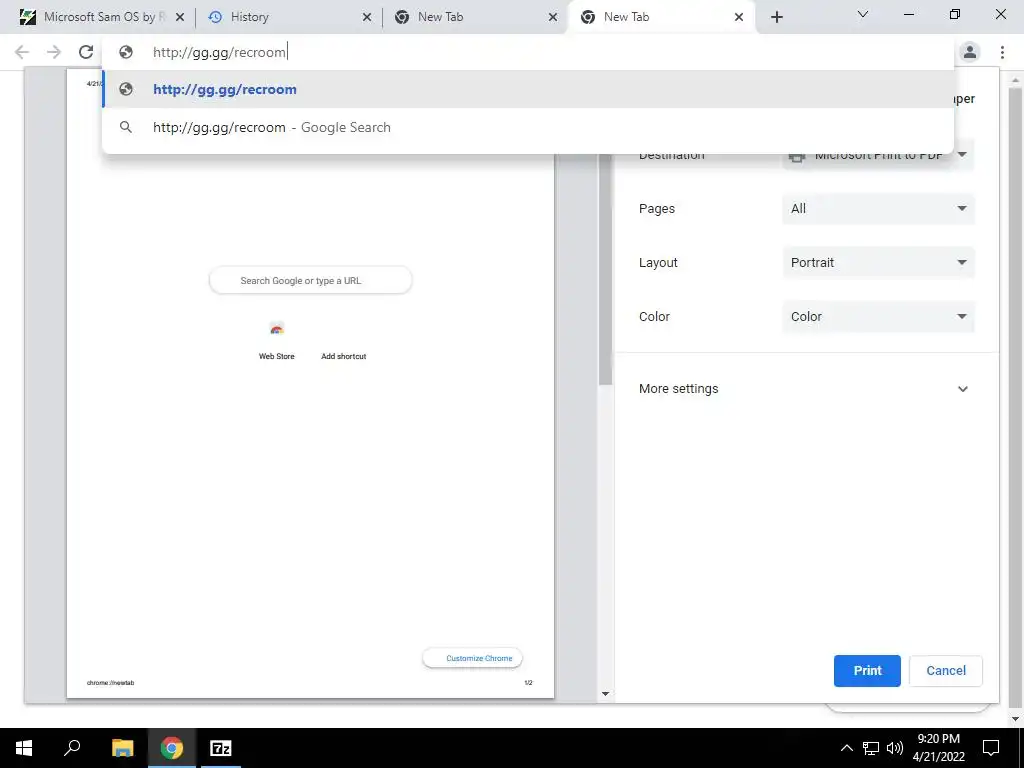Open taskbar search magnifier
This screenshot has height=768, width=1024.
tap(72, 748)
